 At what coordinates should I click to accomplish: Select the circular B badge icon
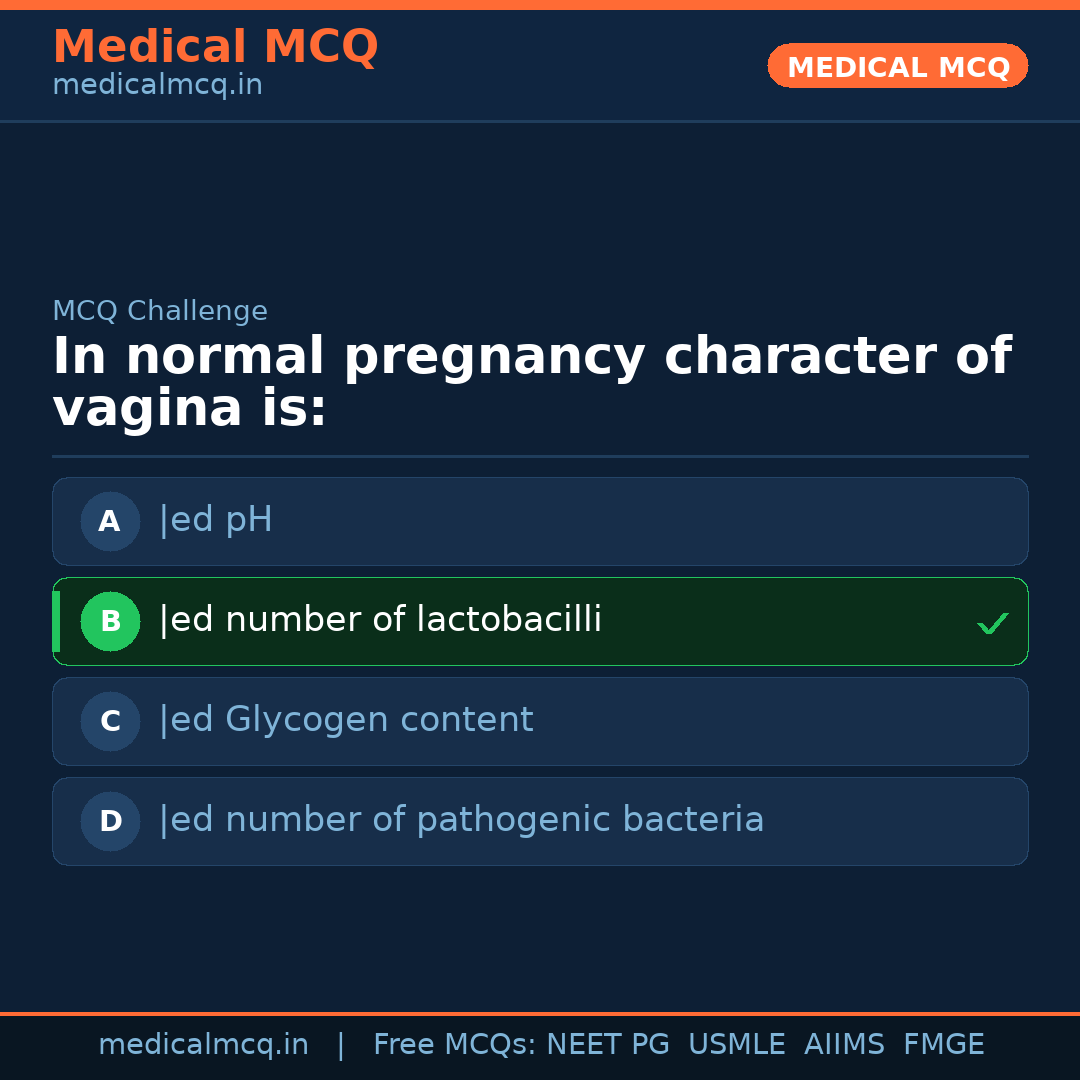click(110, 621)
